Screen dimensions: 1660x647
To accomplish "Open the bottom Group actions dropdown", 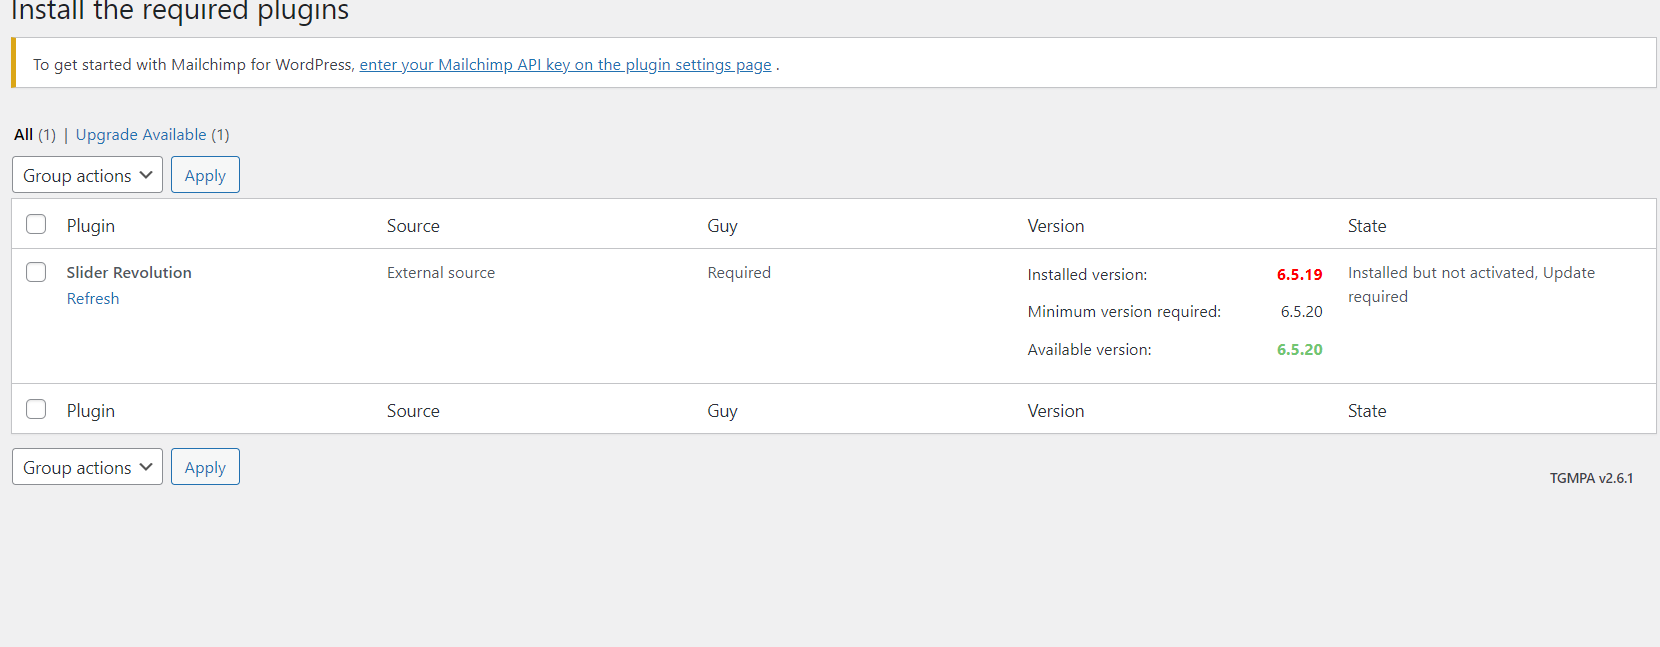I will pos(87,468).
